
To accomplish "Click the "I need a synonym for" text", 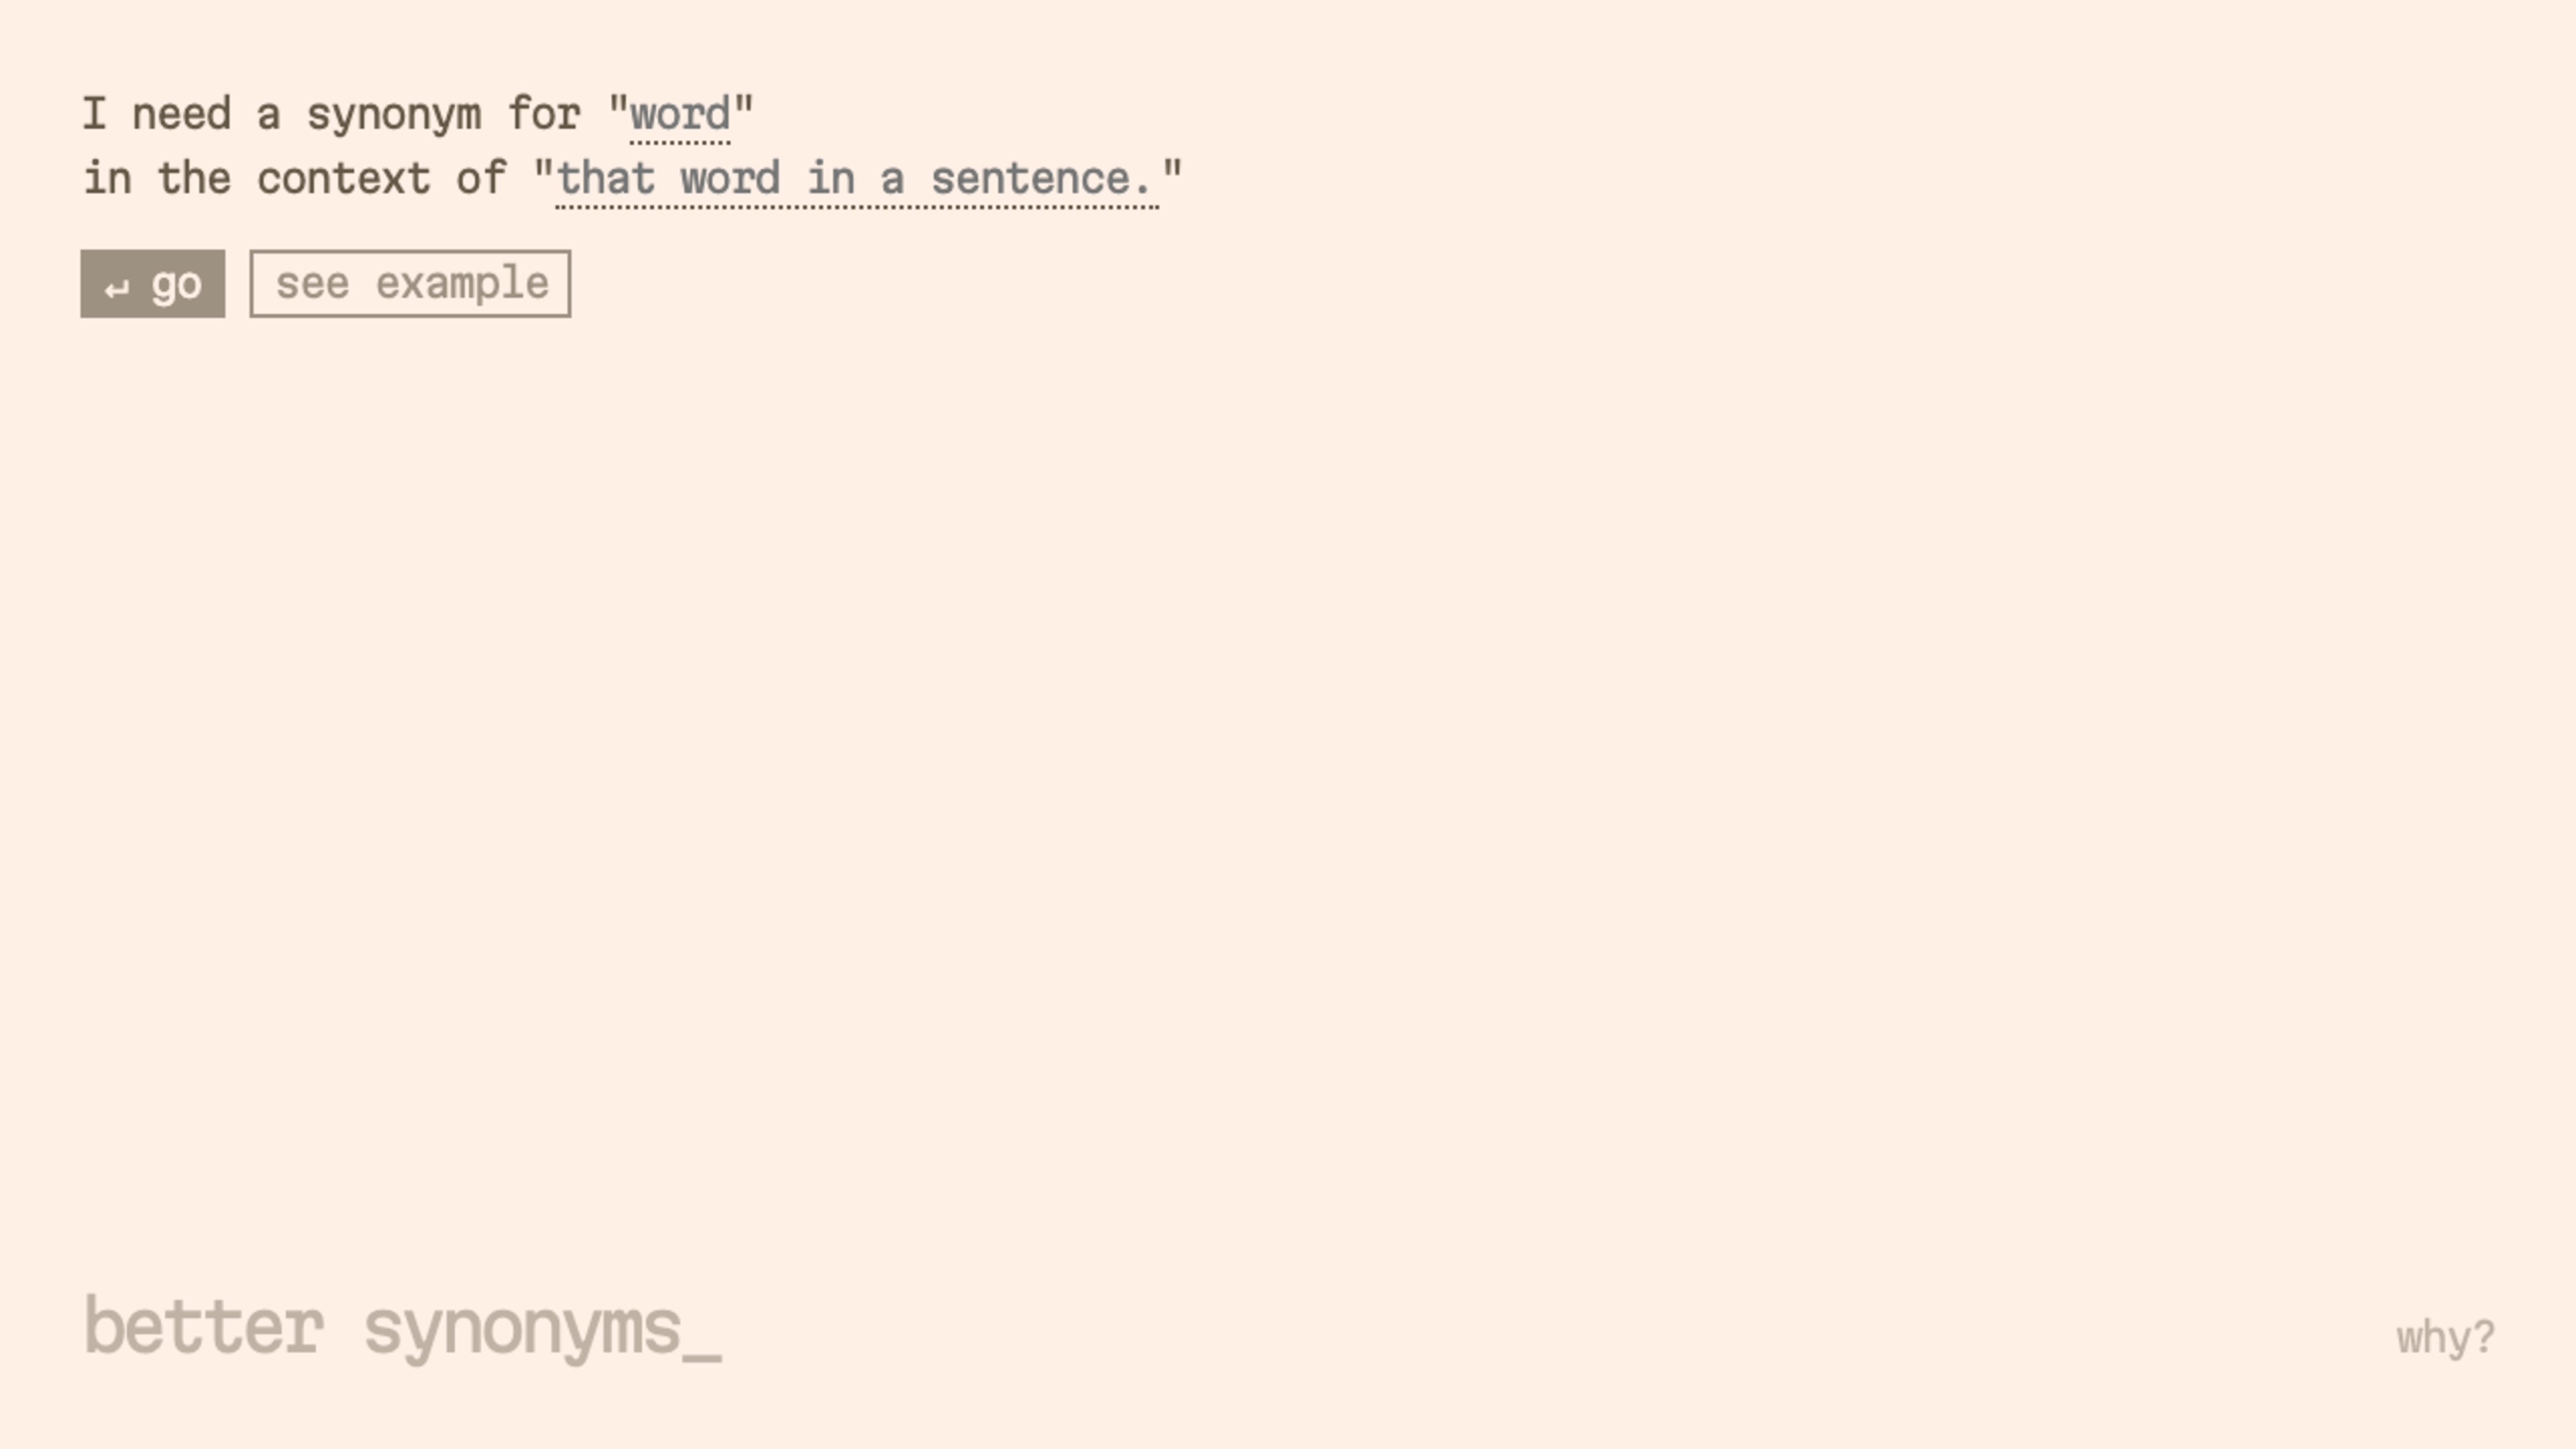I will [x=331, y=114].
